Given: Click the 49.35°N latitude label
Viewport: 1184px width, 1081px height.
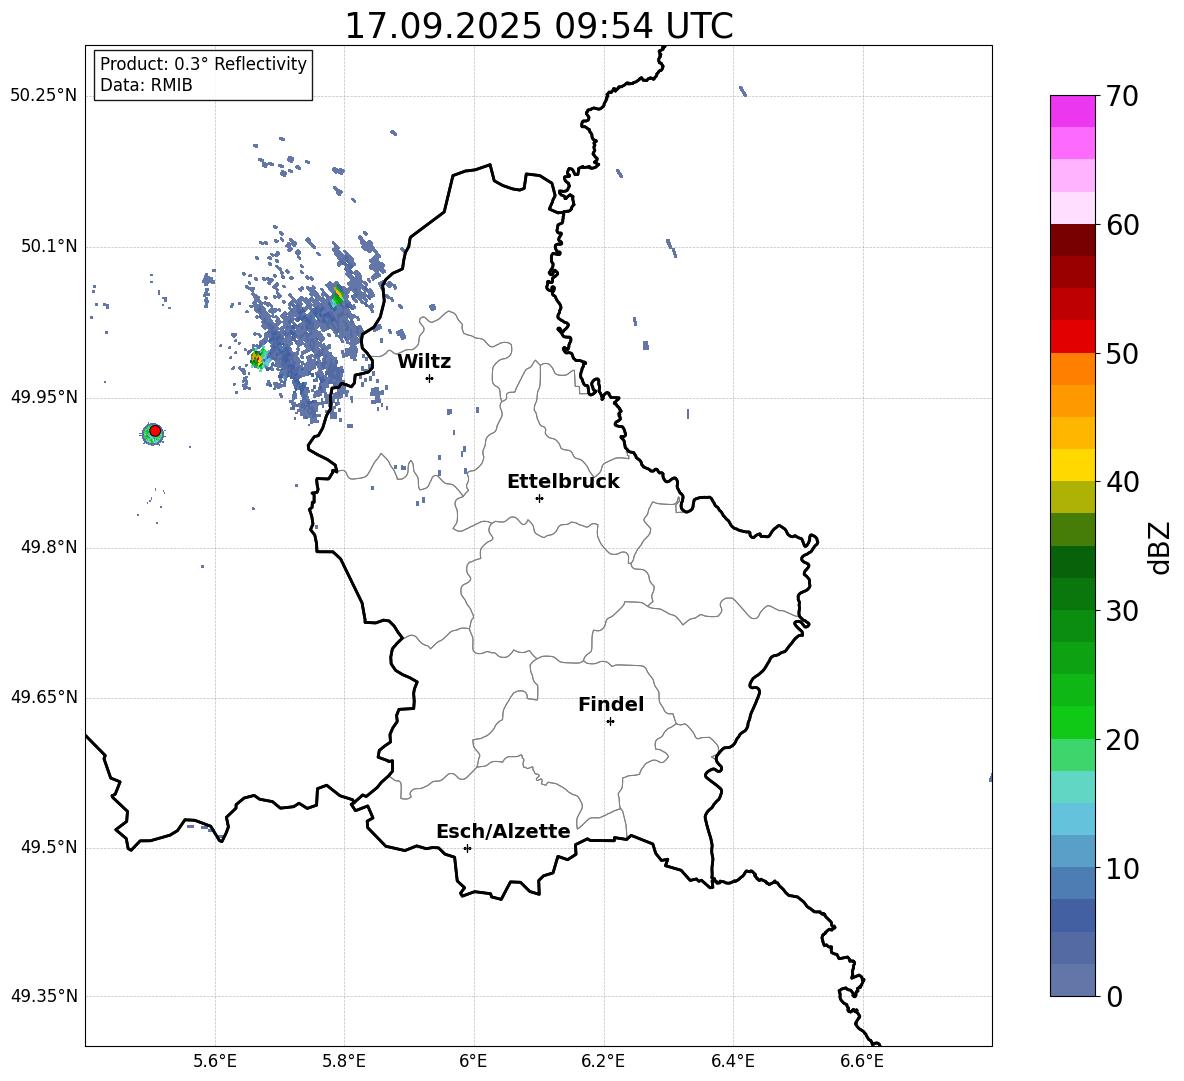Looking at the screenshot, I should [x=44, y=996].
